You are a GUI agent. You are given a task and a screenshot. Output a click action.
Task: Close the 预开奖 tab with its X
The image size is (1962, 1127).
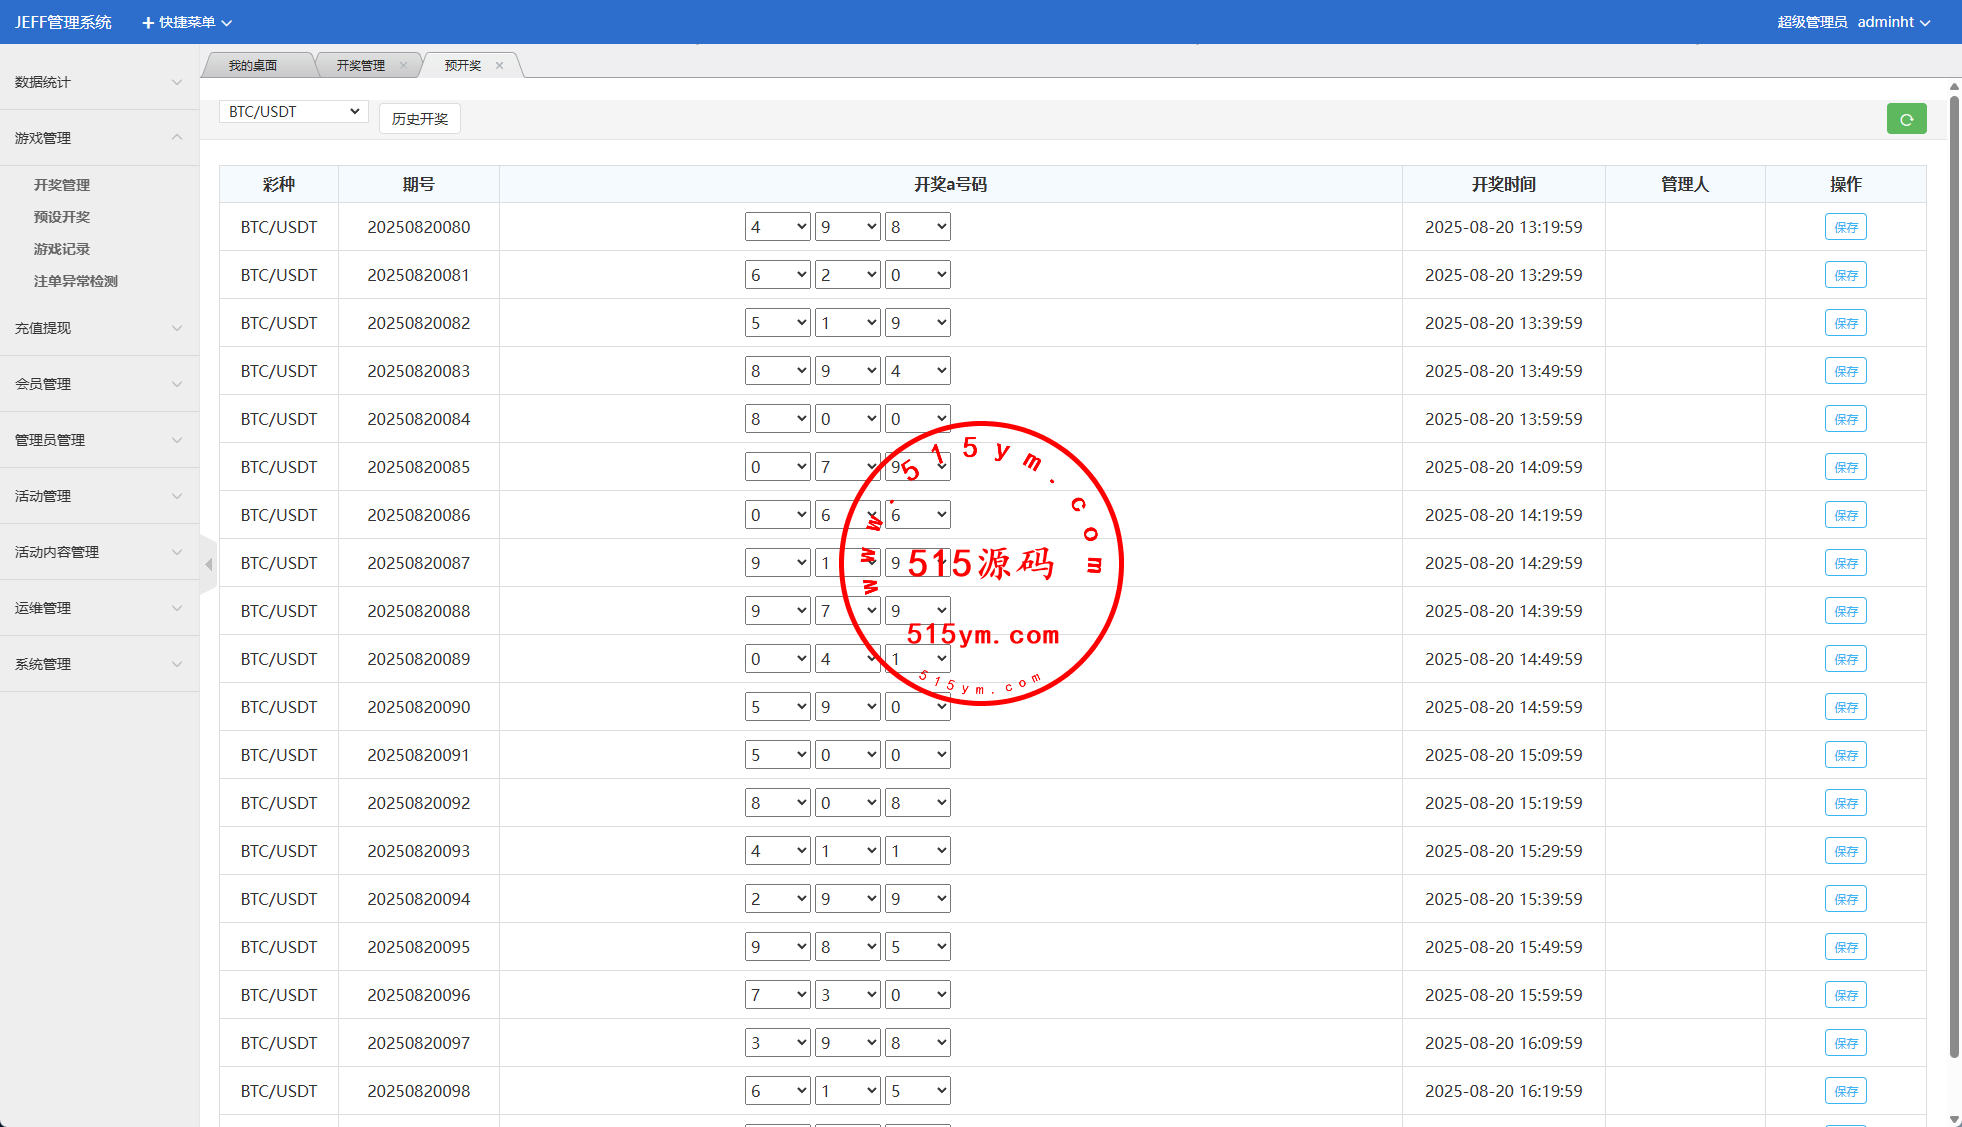(499, 66)
